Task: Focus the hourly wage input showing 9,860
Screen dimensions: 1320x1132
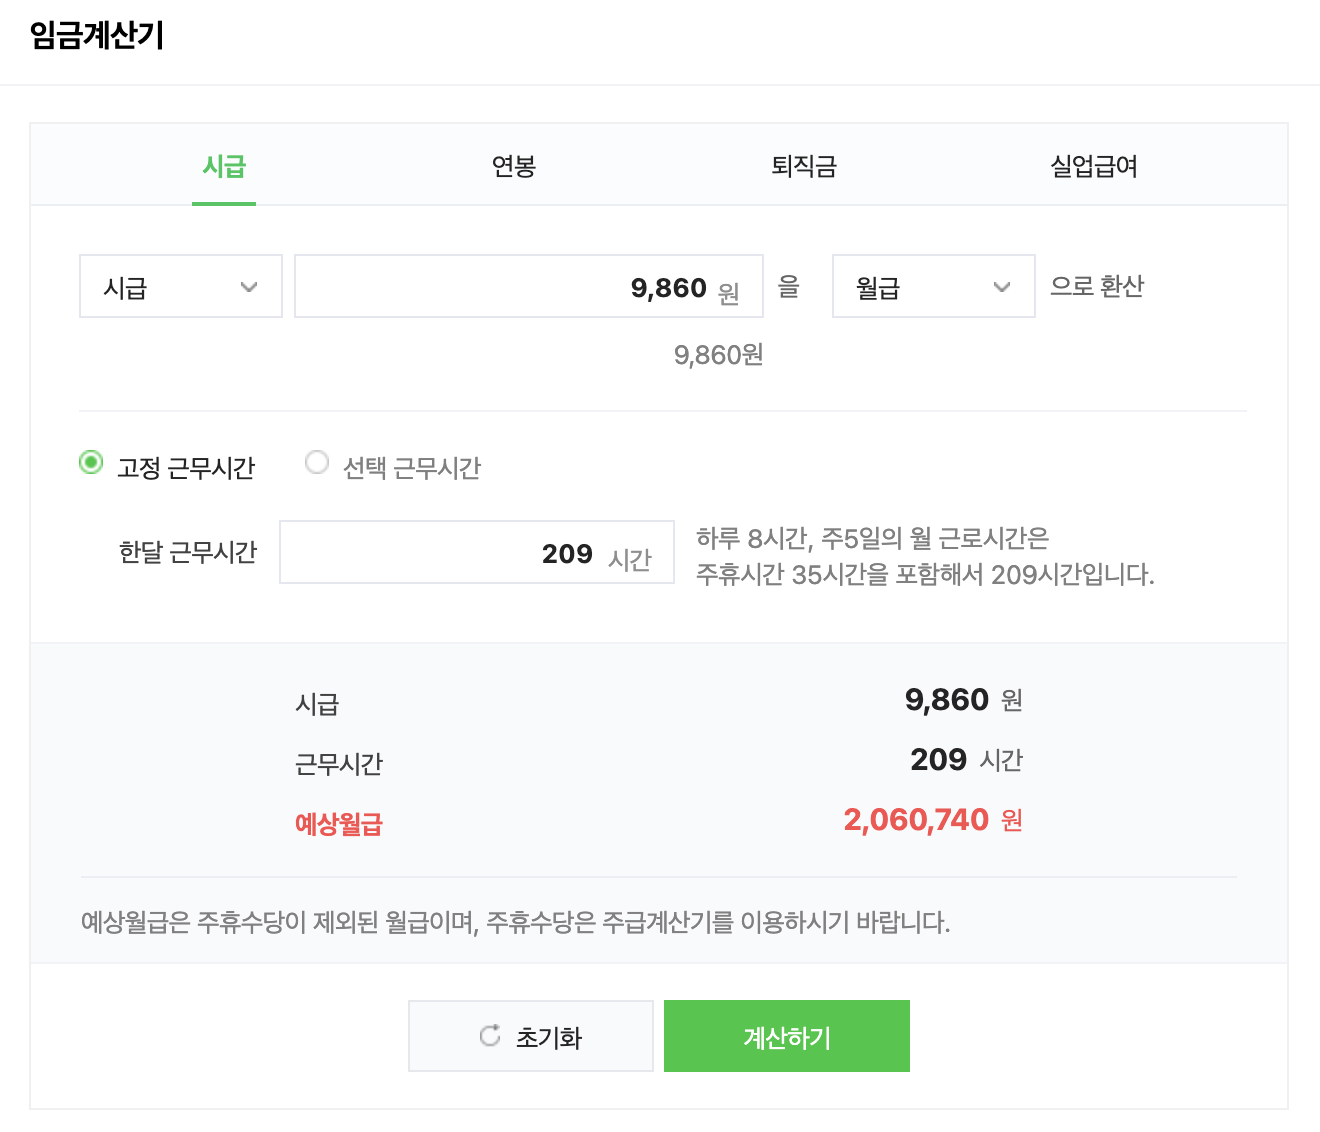Action: (x=529, y=286)
